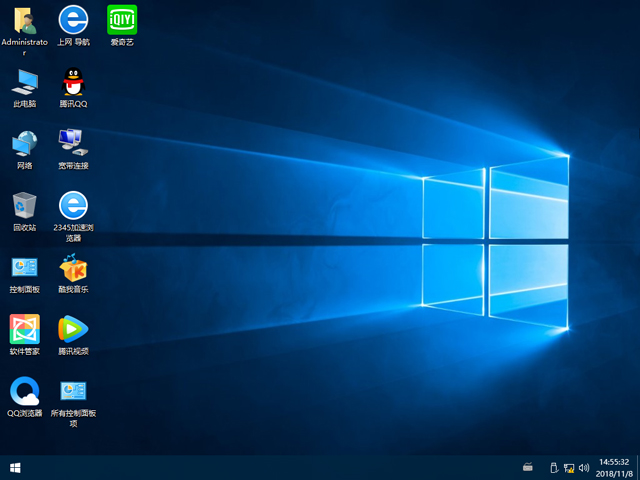The width and height of the screenshot is (640, 480).
Task: Open the Administrator folder icon
Action: point(24,20)
